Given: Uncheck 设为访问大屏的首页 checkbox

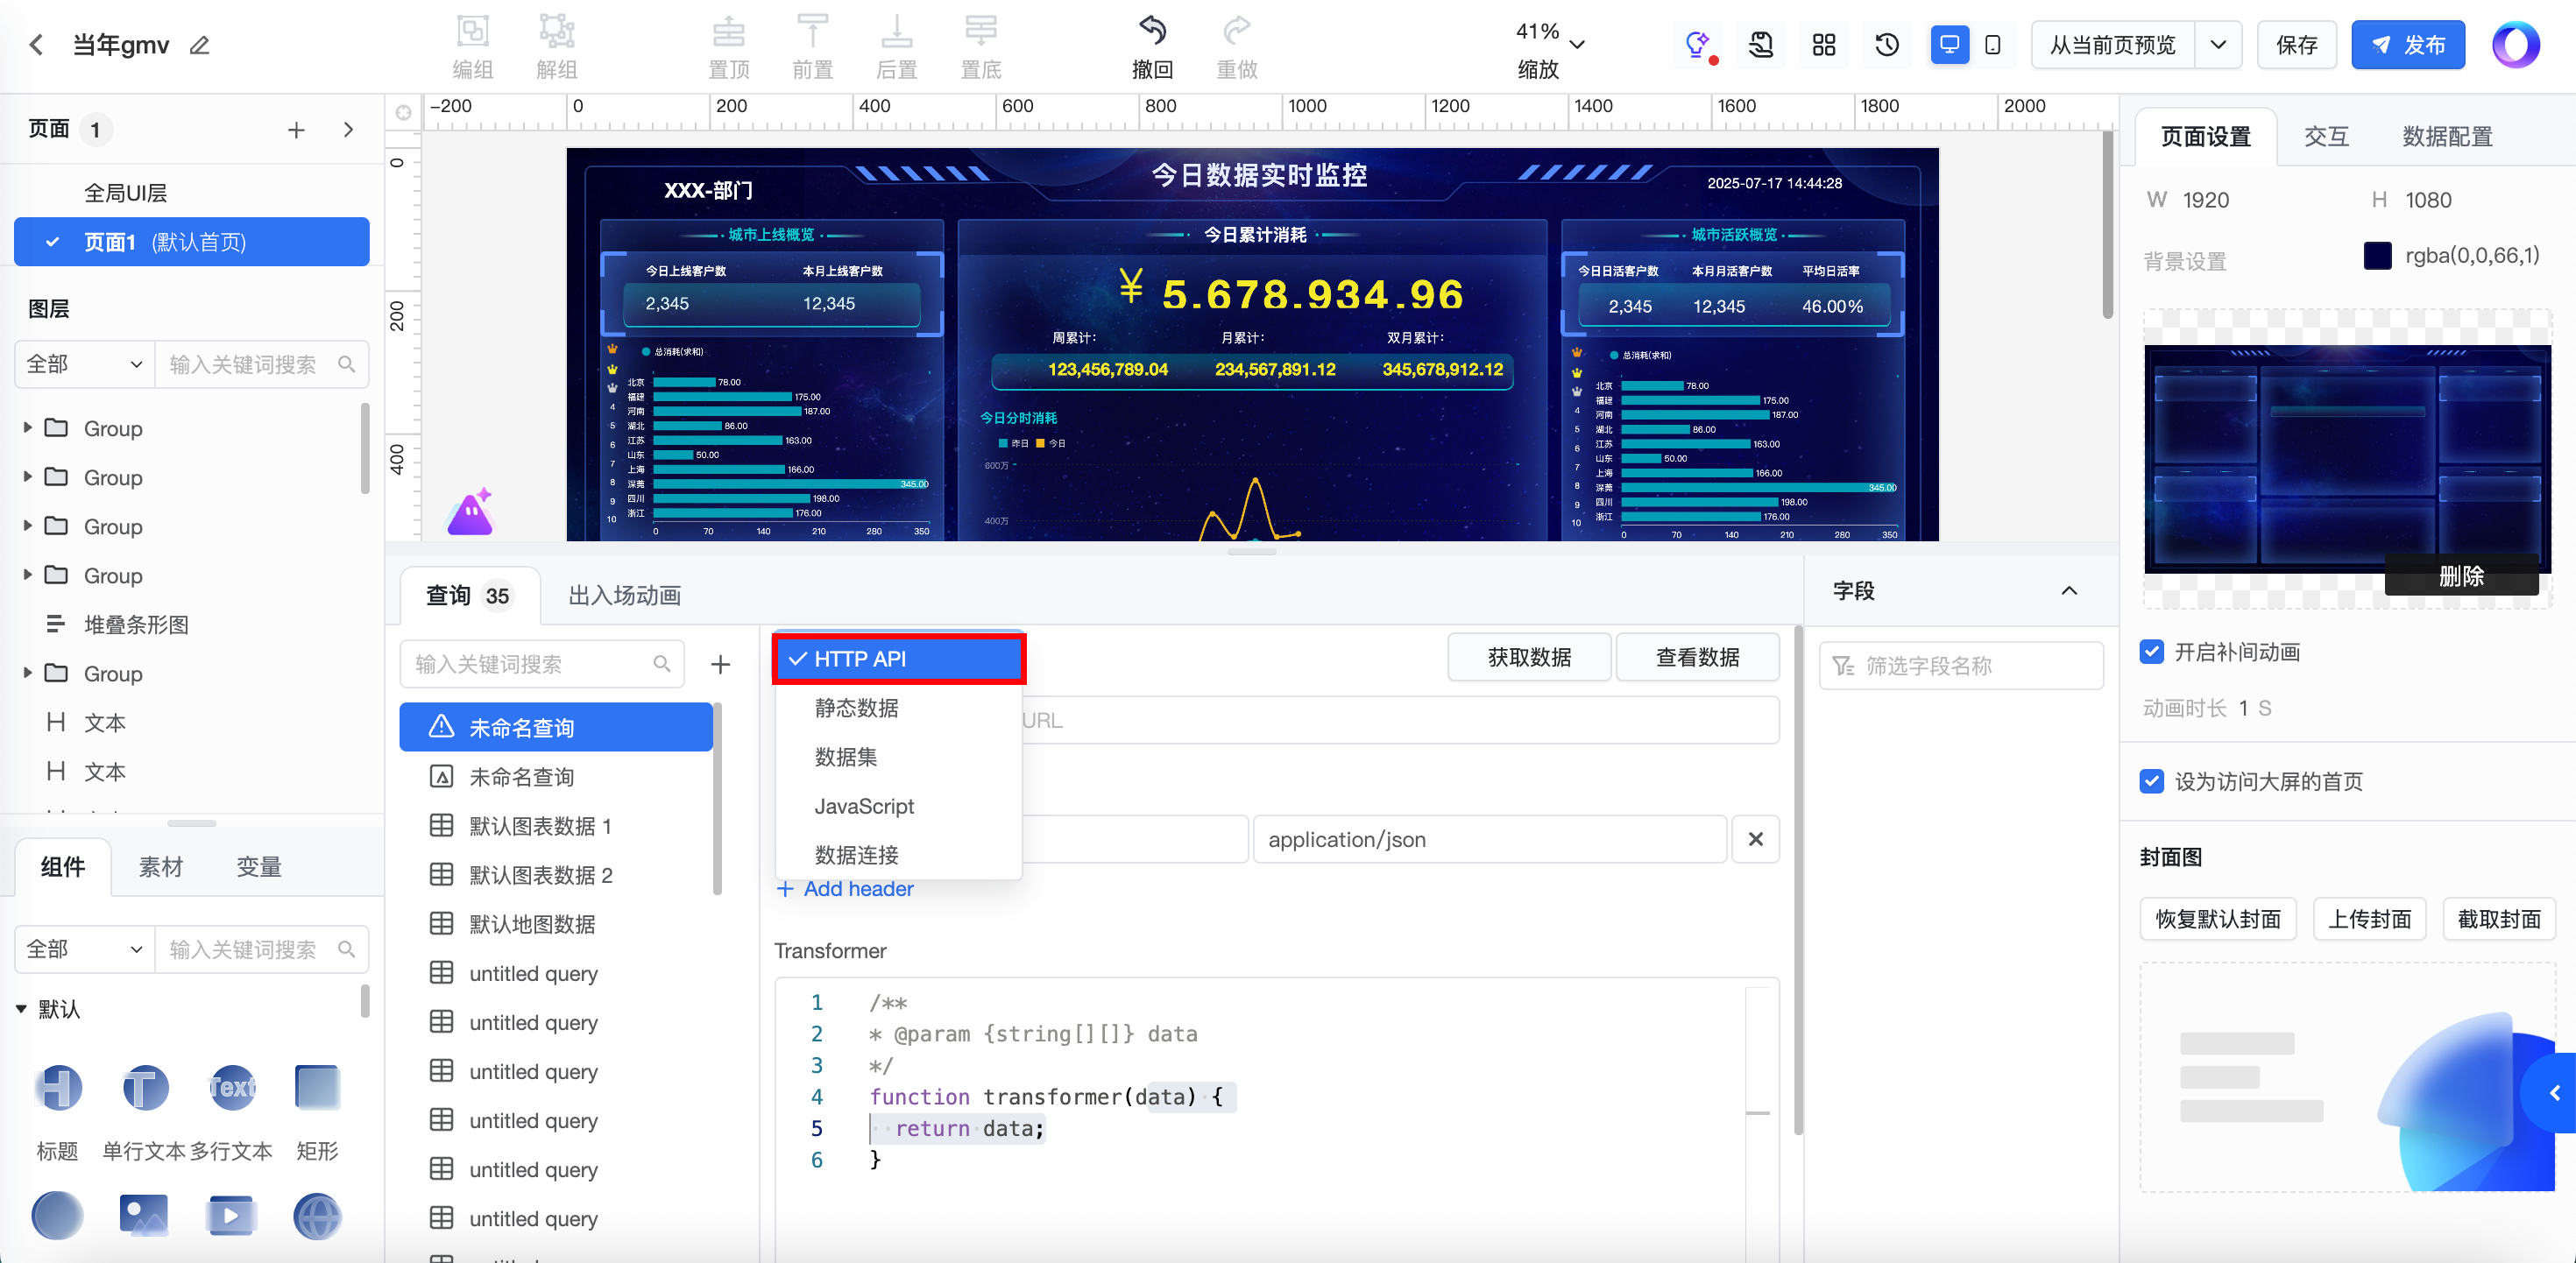Looking at the screenshot, I should coord(2152,781).
